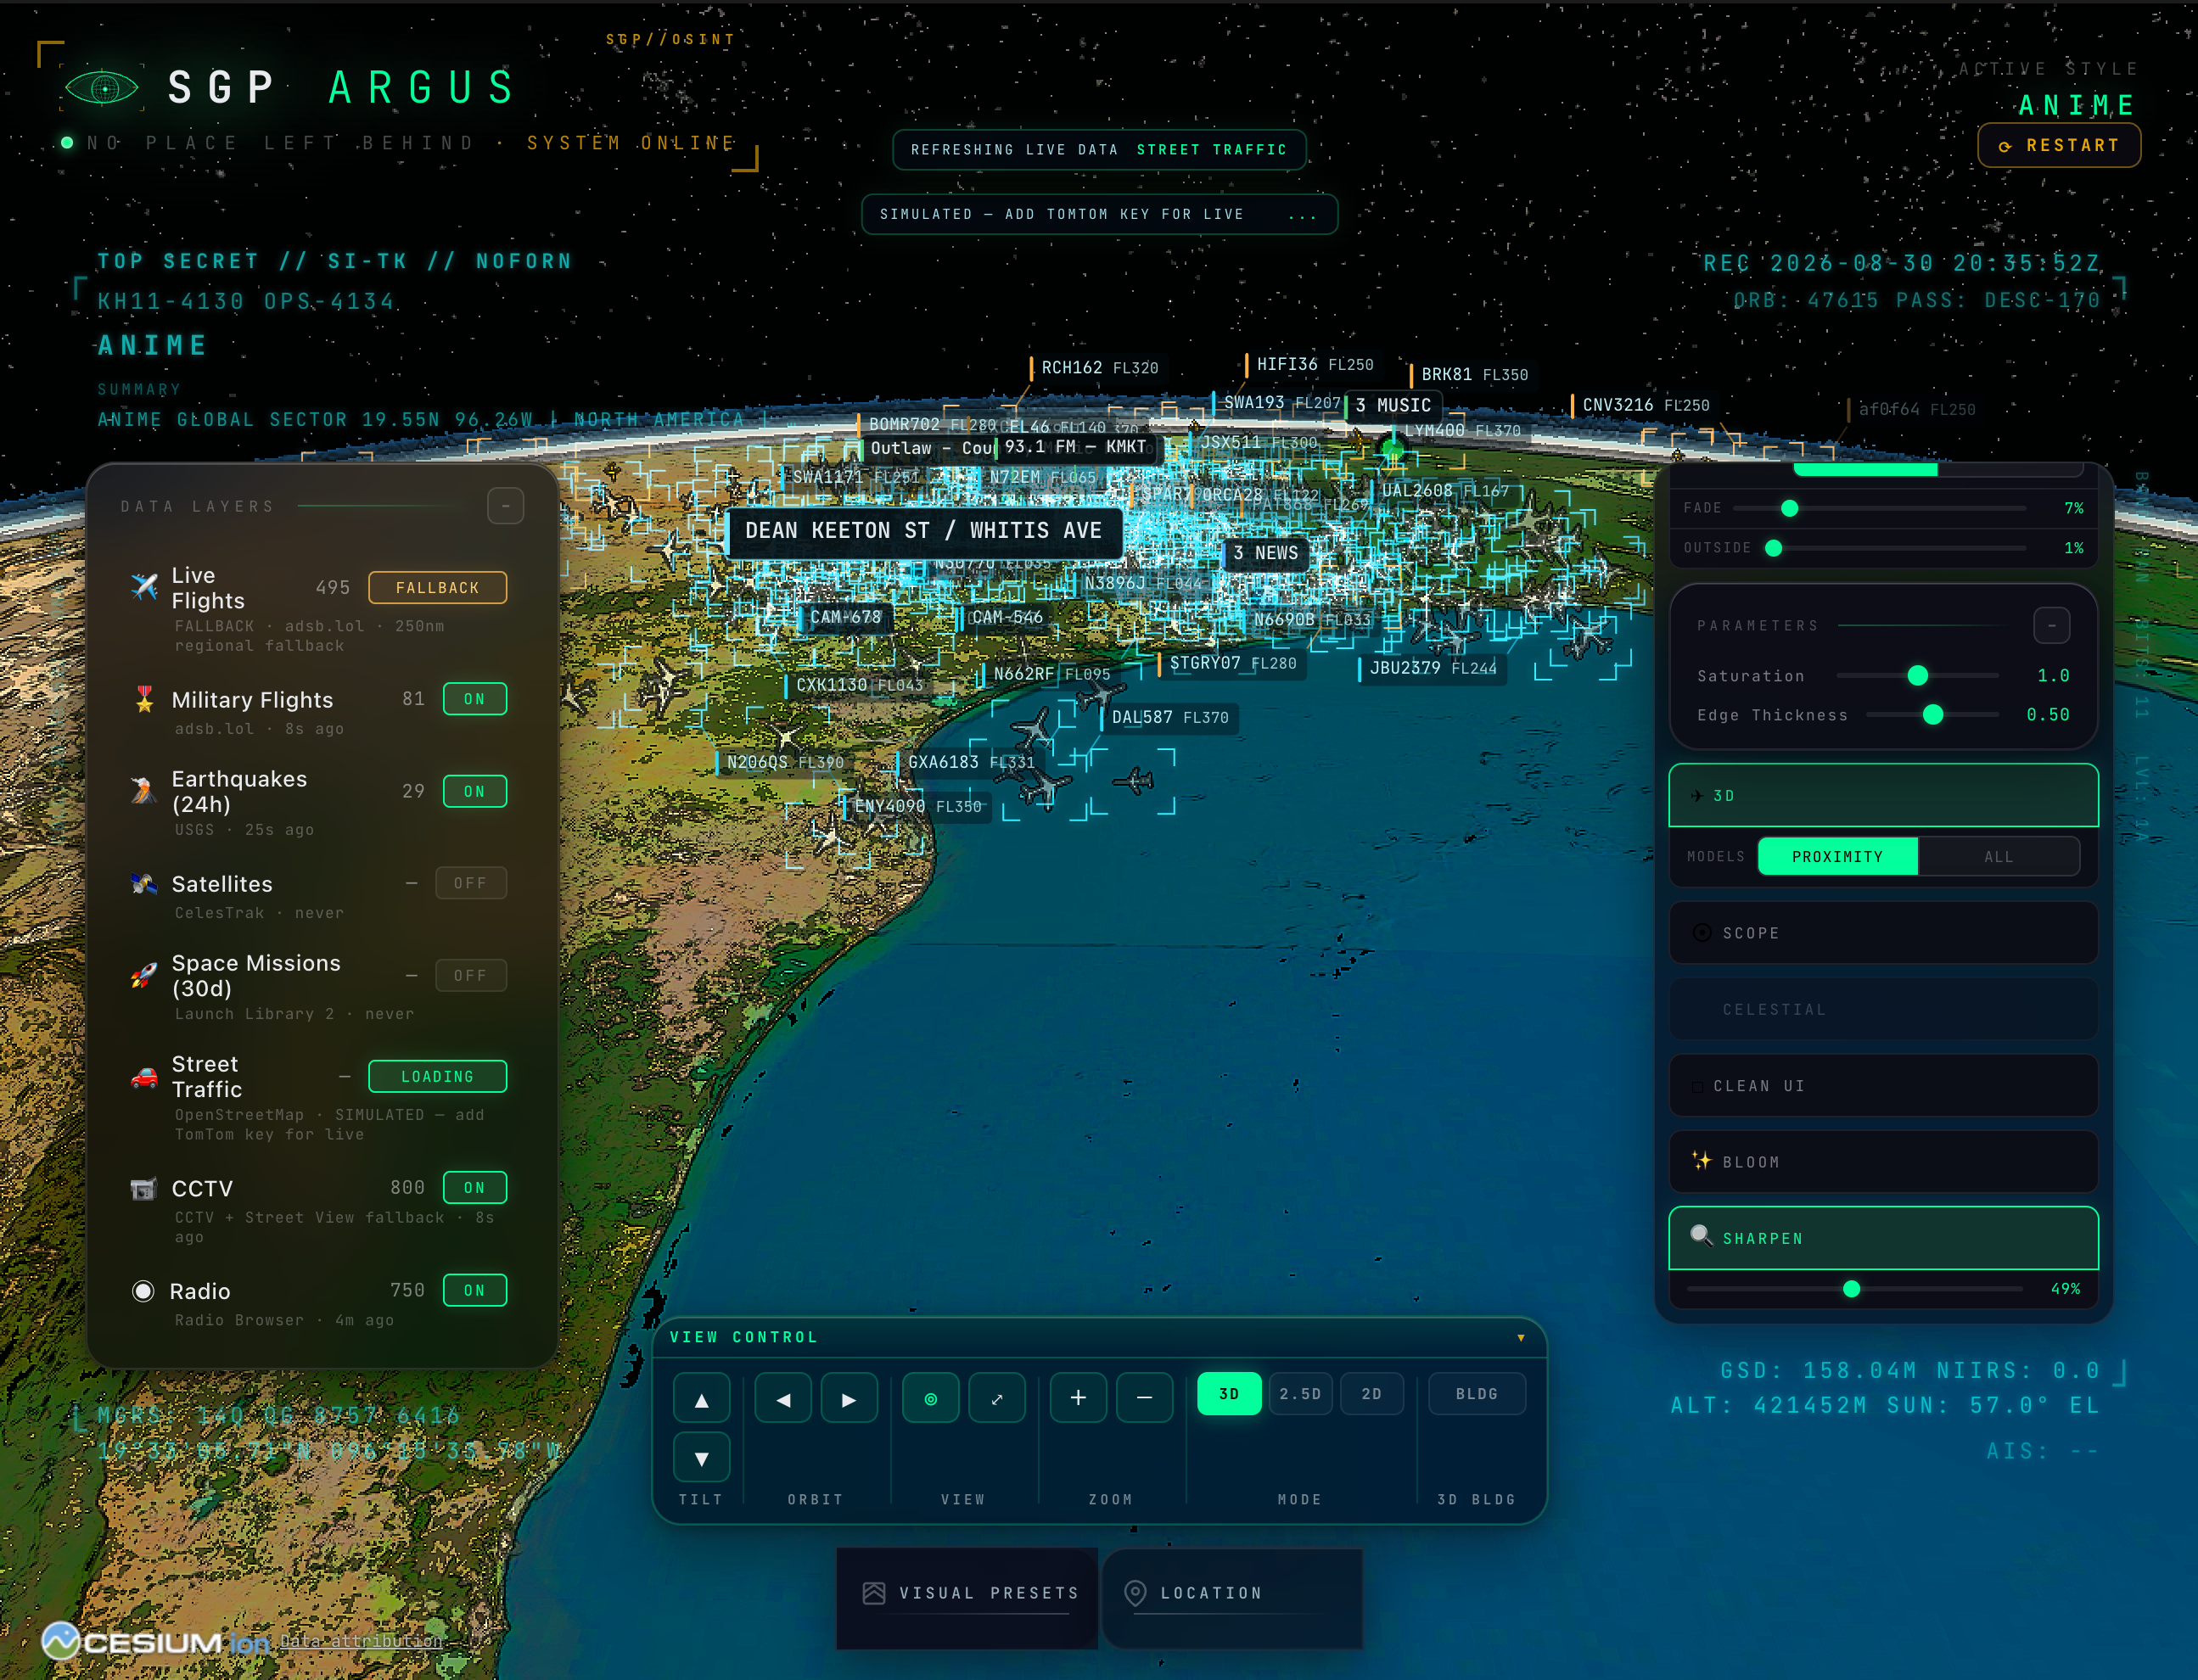Orbit left with the left arrow
The height and width of the screenshot is (1680, 2198).
(x=783, y=1399)
